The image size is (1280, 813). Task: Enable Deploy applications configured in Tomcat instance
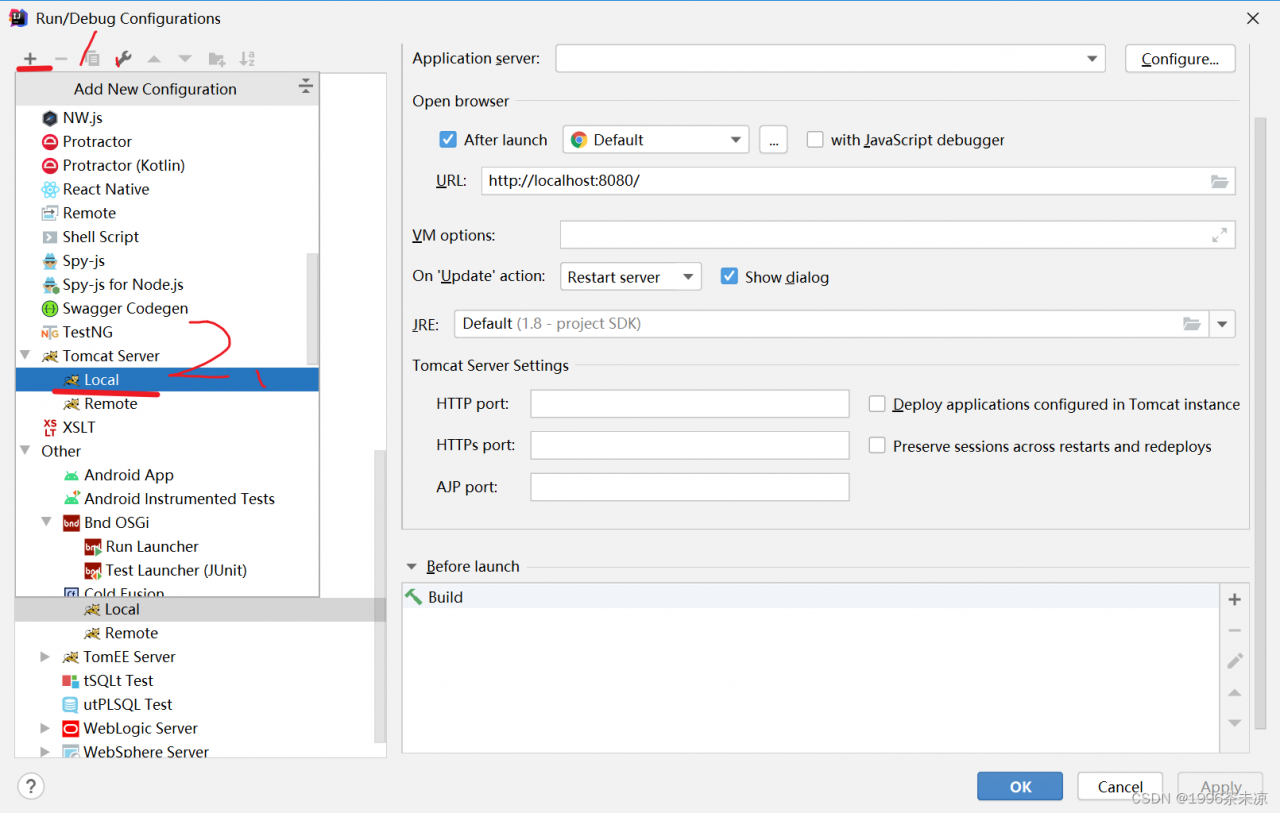click(x=877, y=404)
